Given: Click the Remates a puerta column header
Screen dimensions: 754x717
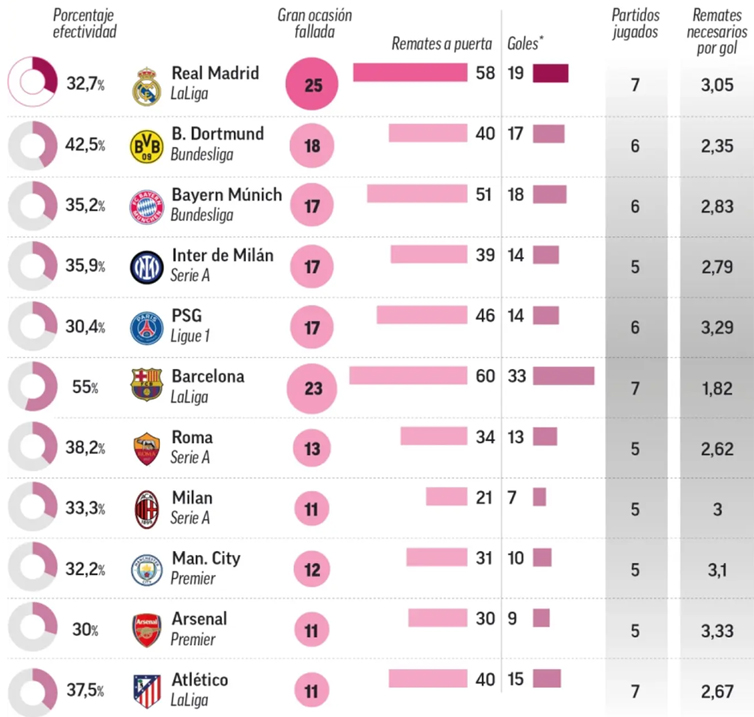Looking at the screenshot, I should pyautogui.click(x=441, y=44).
